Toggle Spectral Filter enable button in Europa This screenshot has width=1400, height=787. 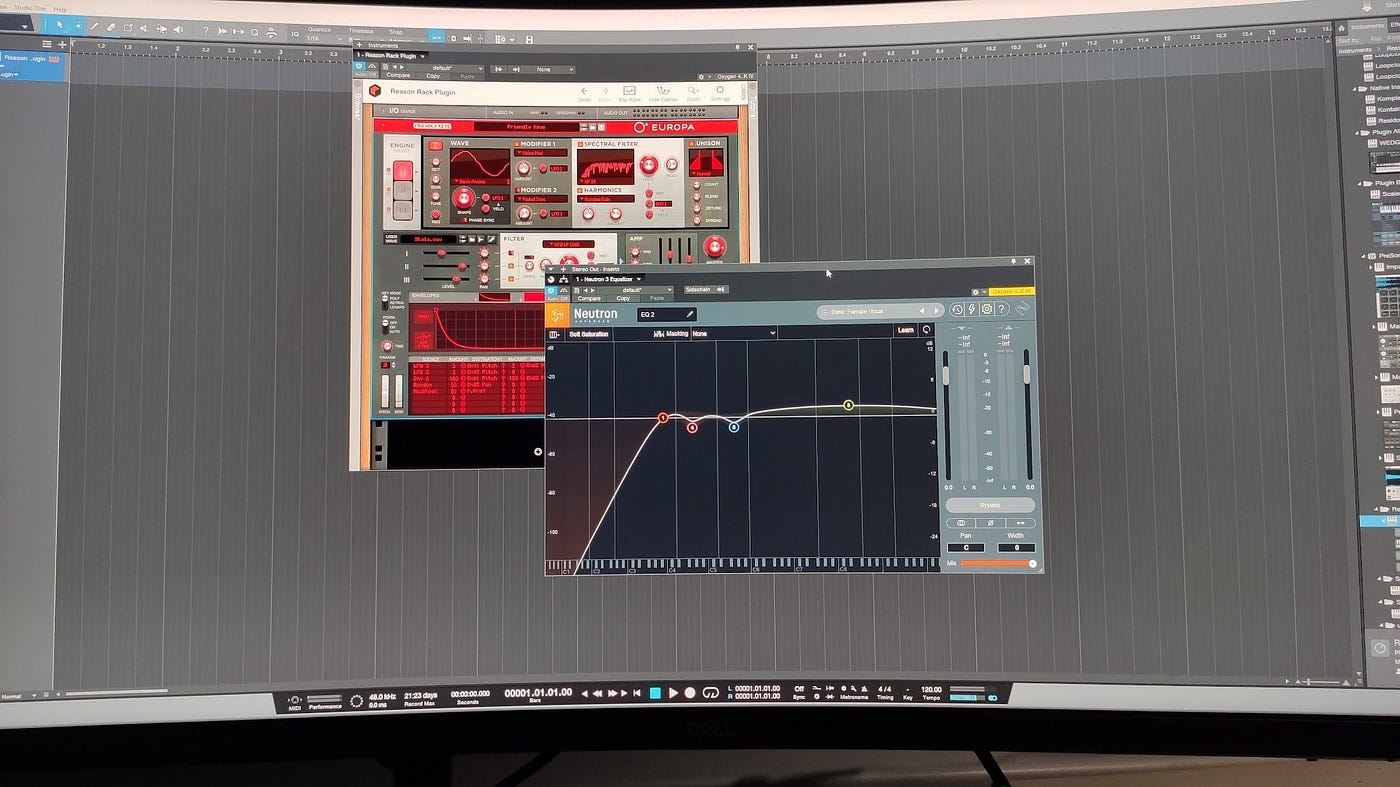pyautogui.click(x=580, y=144)
